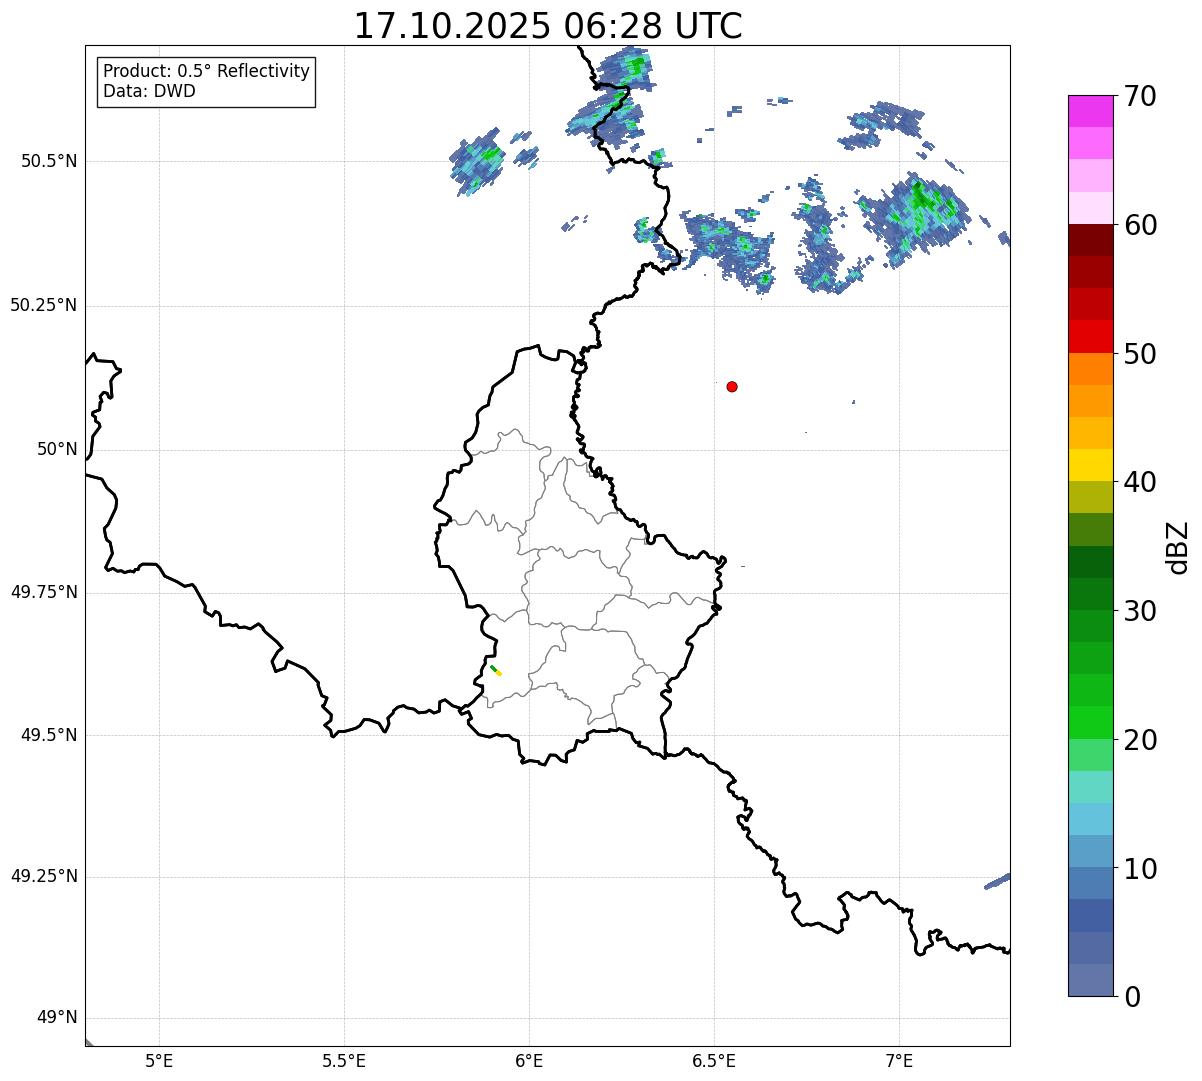Click the 'Product: 0.5° Reflectivity' label
The image size is (1202, 1081).
207,71
